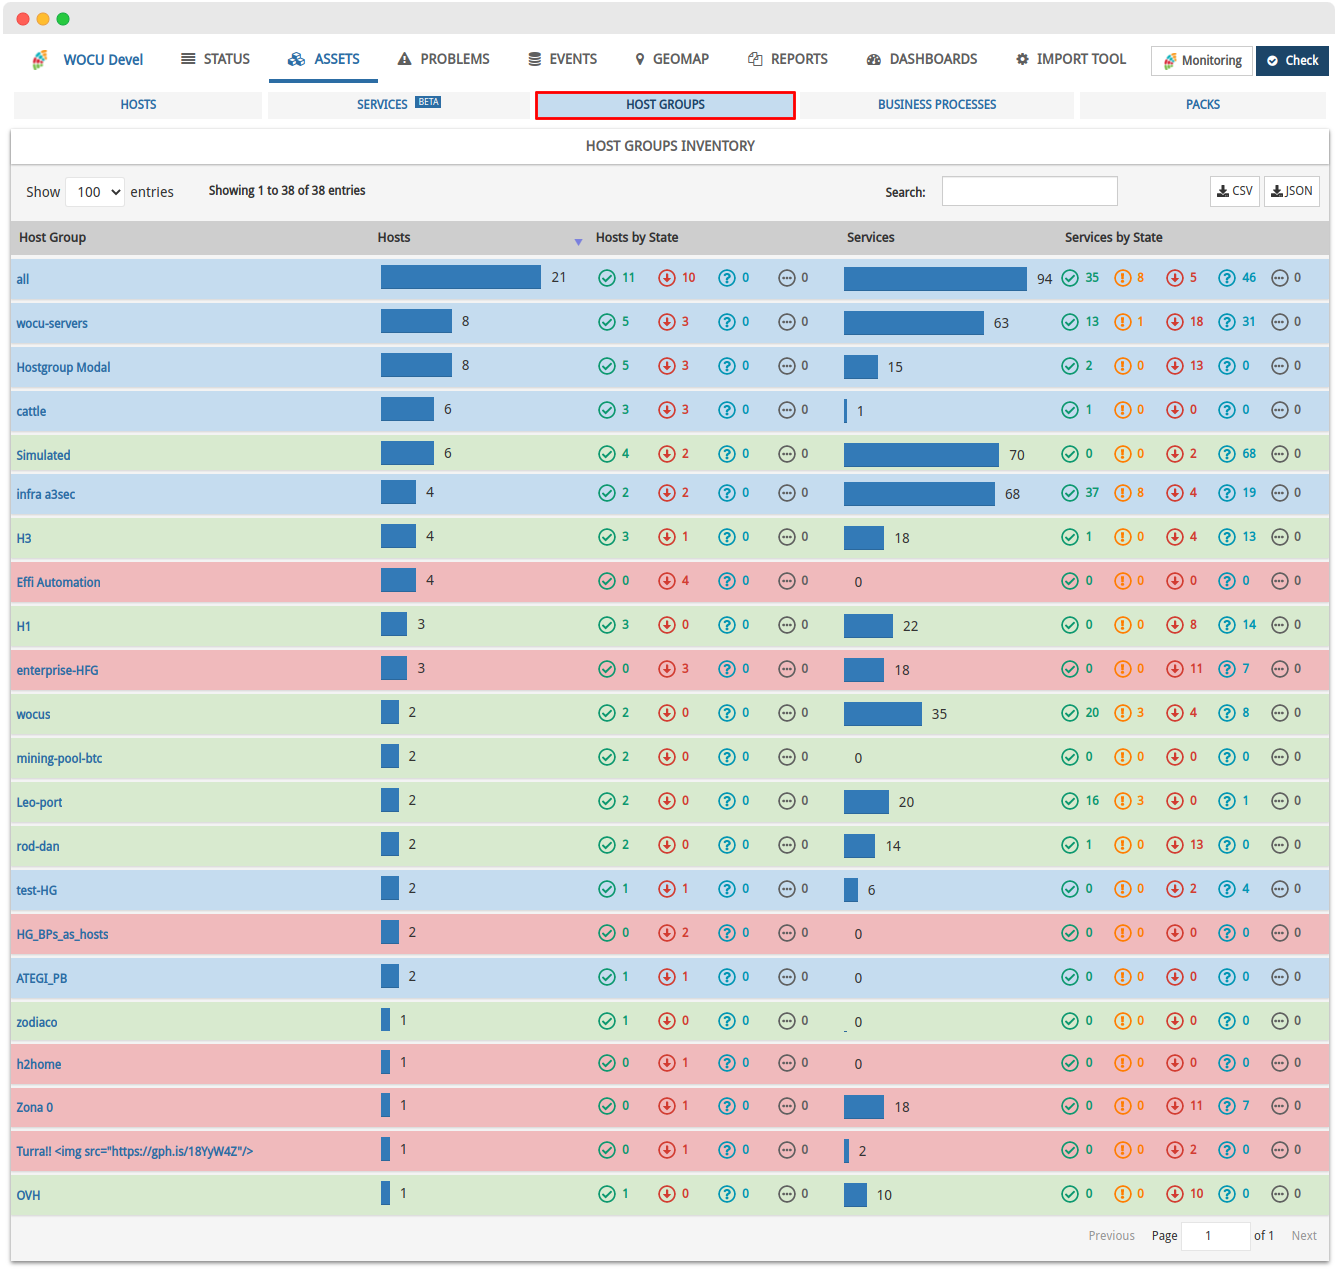Open the EVENTS menu
The width and height of the screenshot is (1338, 1272).
pyautogui.click(x=562, y=59)
